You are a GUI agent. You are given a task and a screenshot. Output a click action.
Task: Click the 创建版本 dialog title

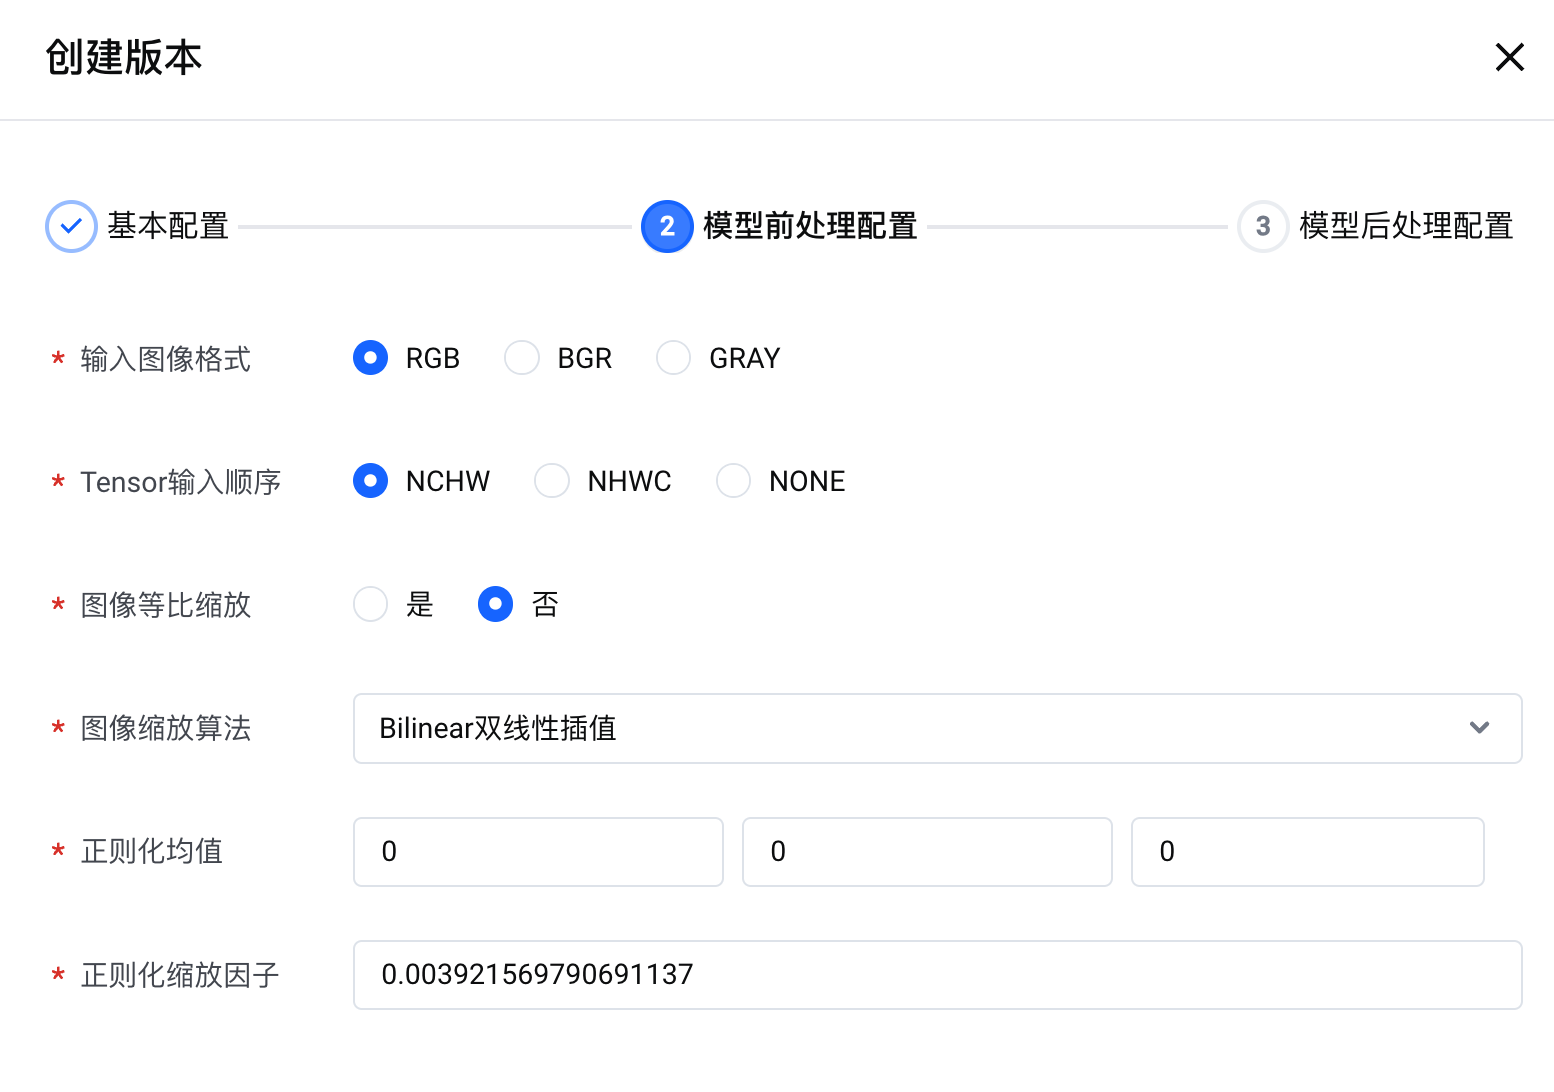point(124,57)
